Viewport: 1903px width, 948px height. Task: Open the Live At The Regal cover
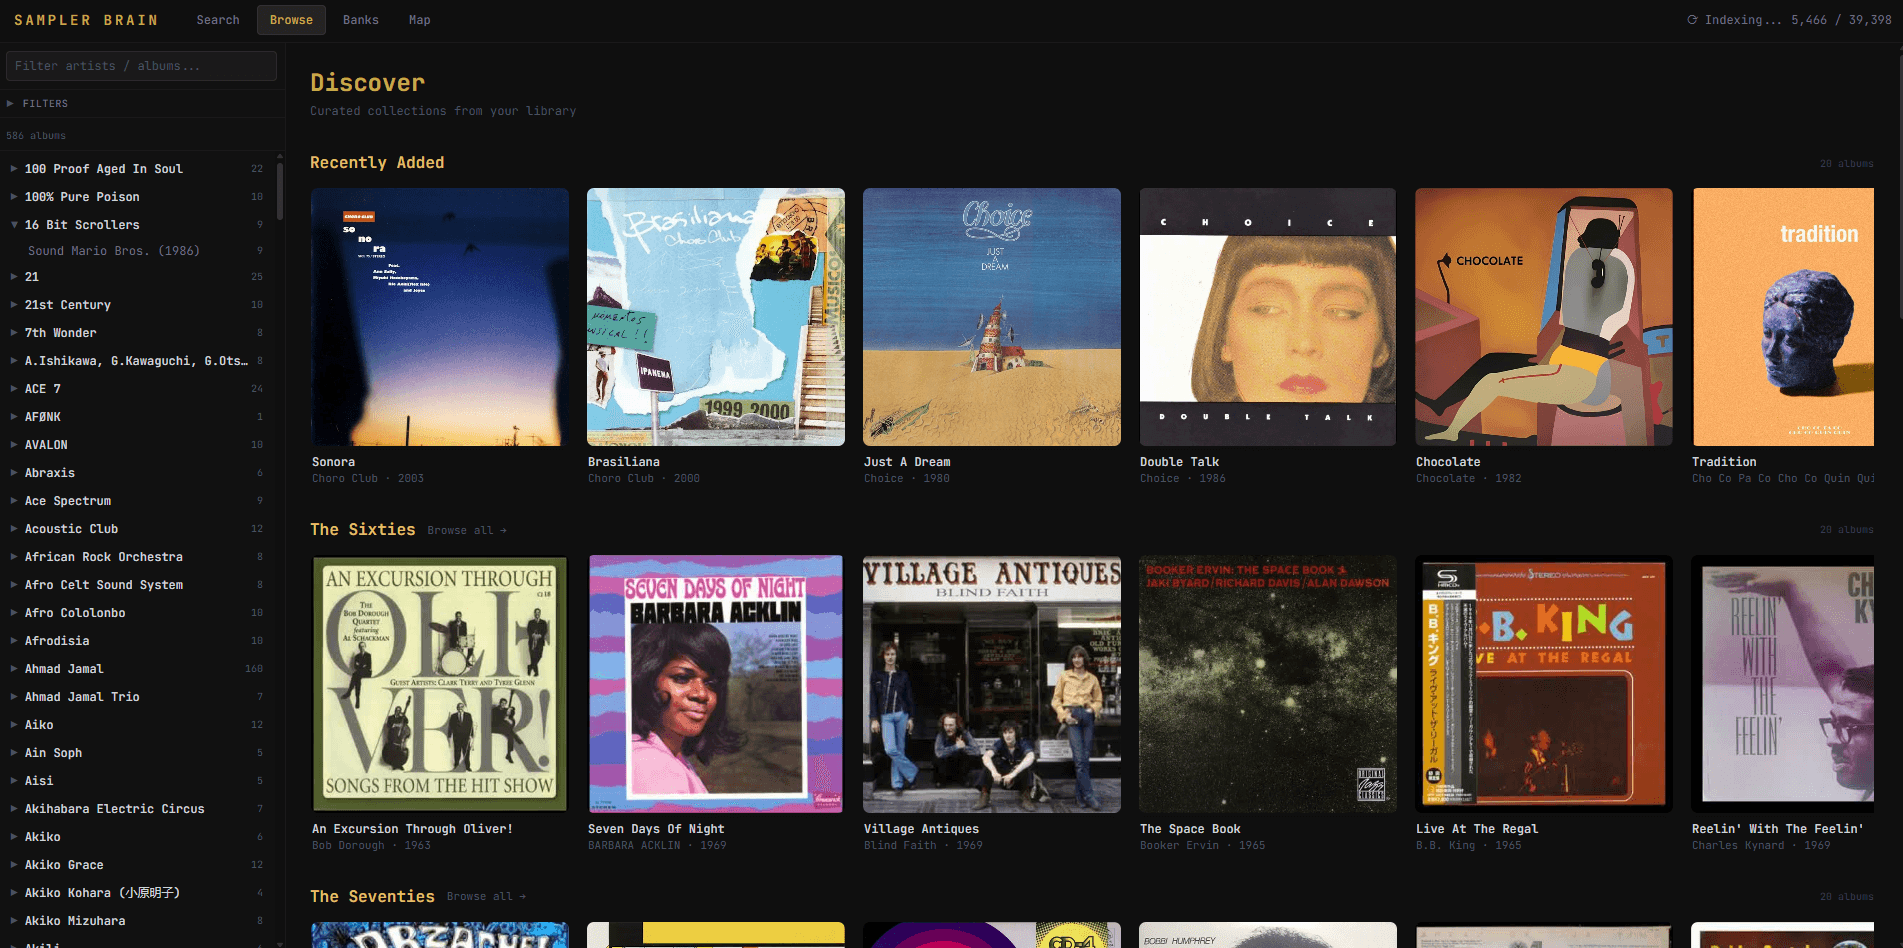point(1544,684)
